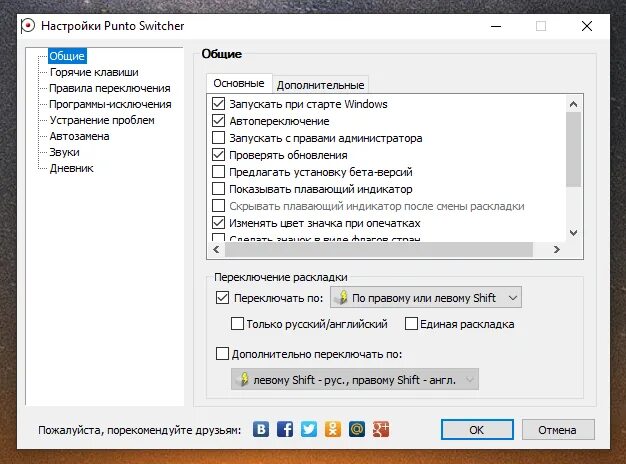
Task: Open 'Звуки' section
Action: (64, 152)
